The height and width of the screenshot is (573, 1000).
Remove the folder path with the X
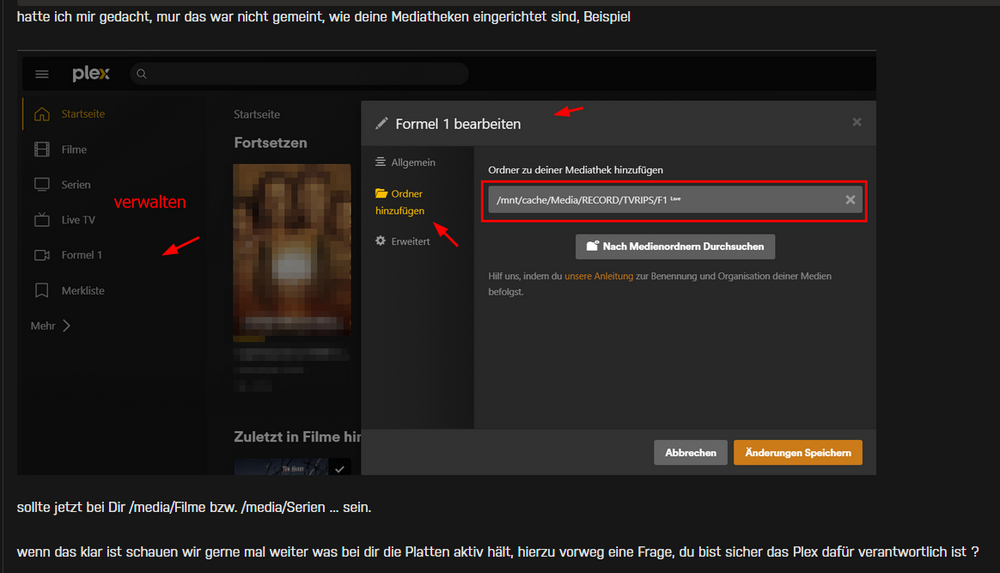850,200
